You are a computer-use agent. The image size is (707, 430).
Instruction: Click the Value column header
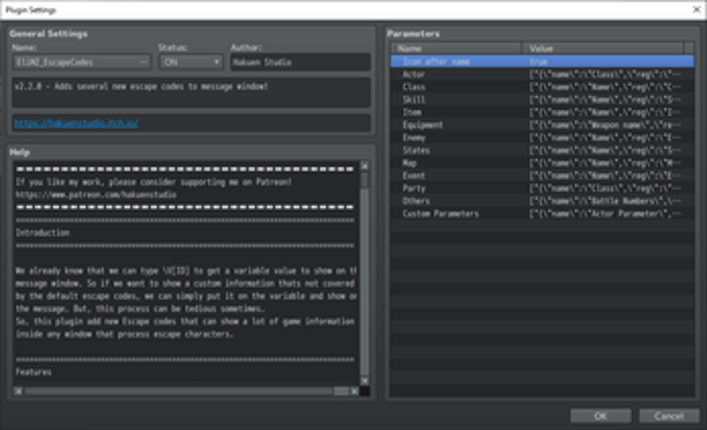(603, 48)
